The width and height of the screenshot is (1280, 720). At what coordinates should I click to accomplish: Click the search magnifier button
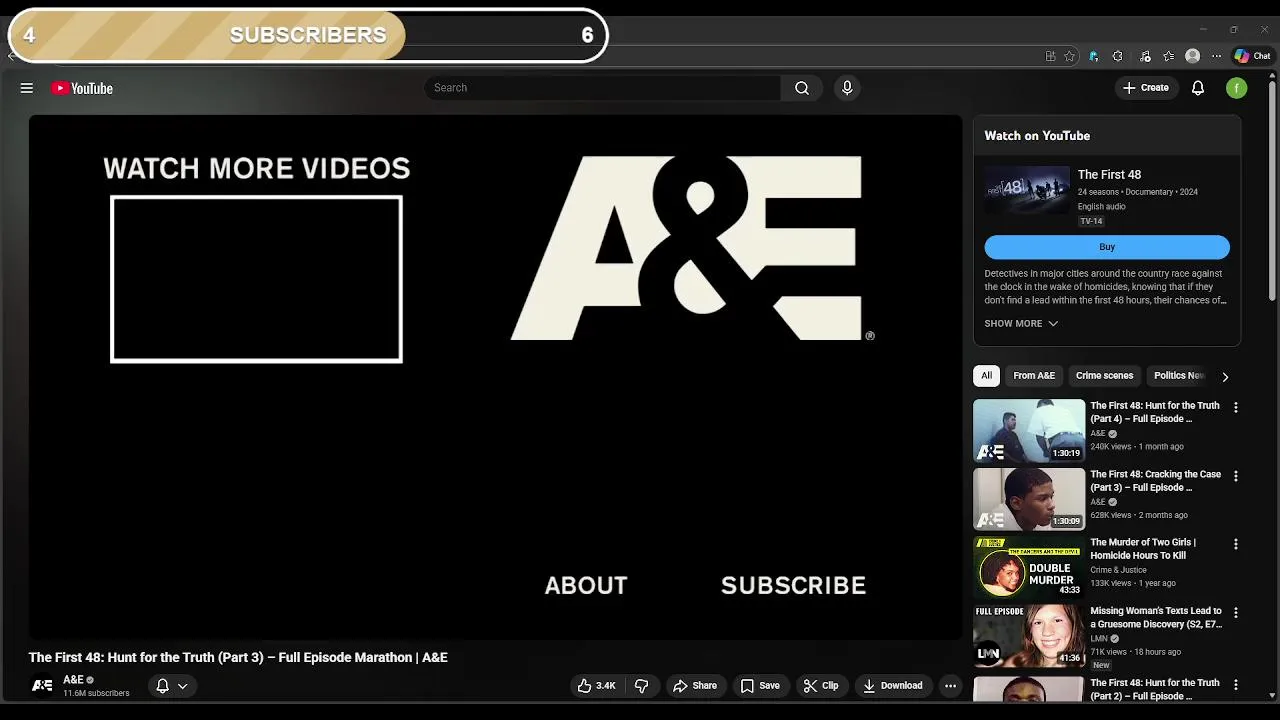click(x=802, y=88)
